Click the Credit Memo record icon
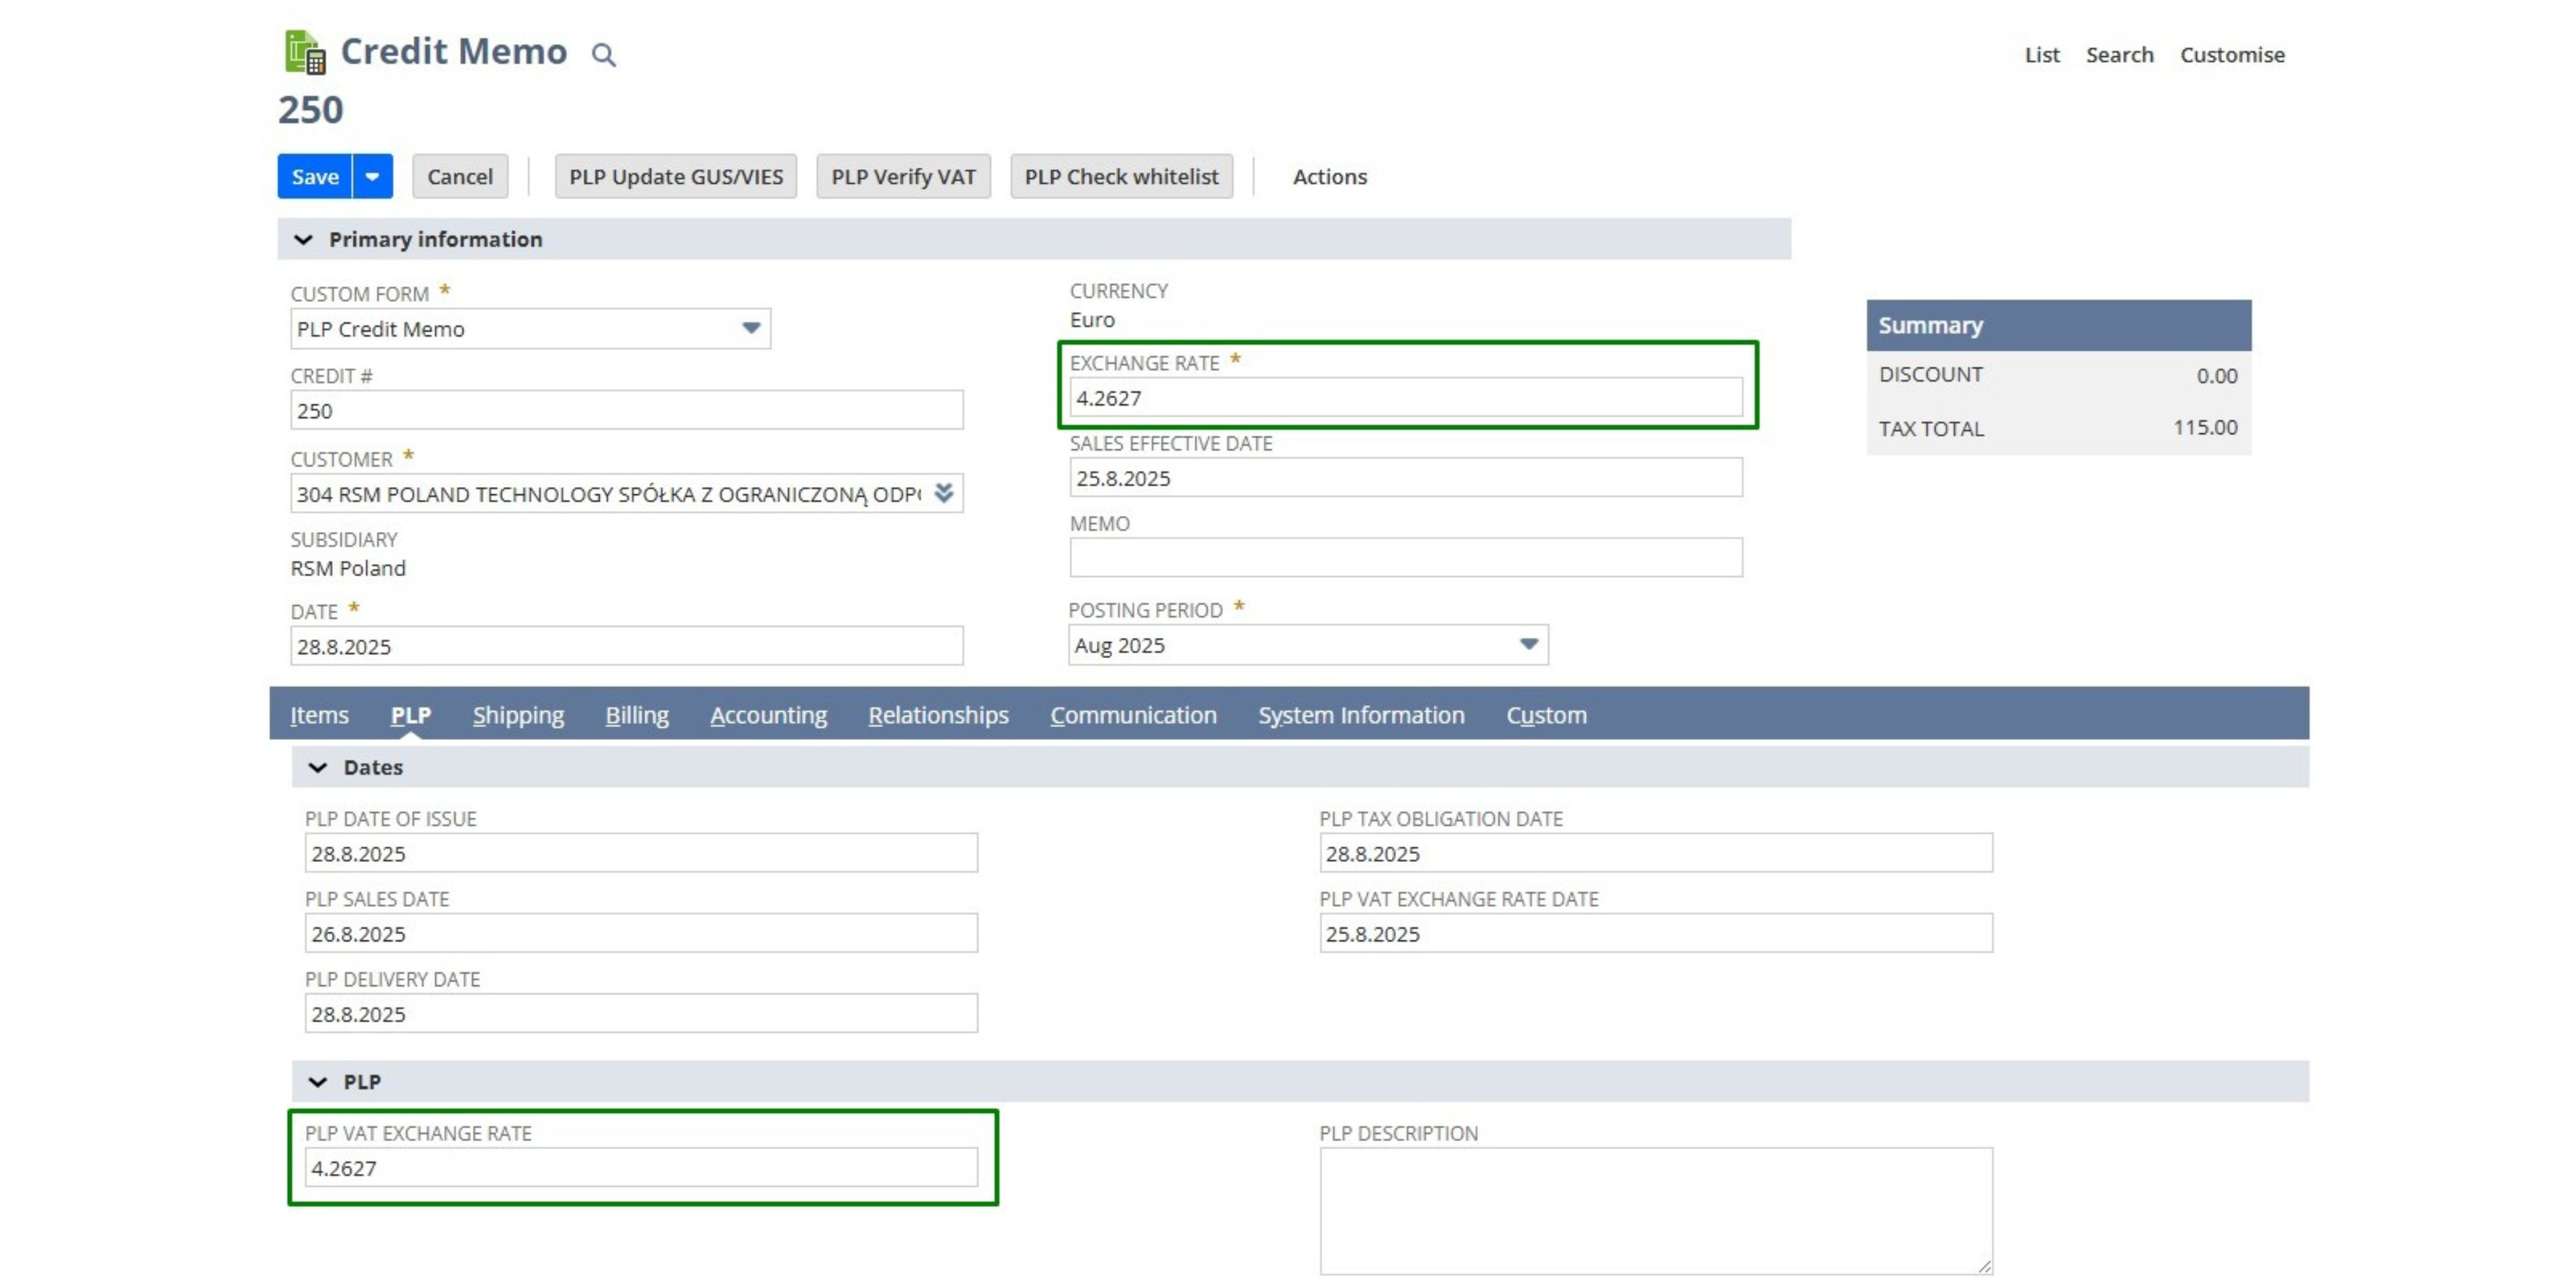This screenshot has width=2576, height=1288. click(x=305, y=52)
